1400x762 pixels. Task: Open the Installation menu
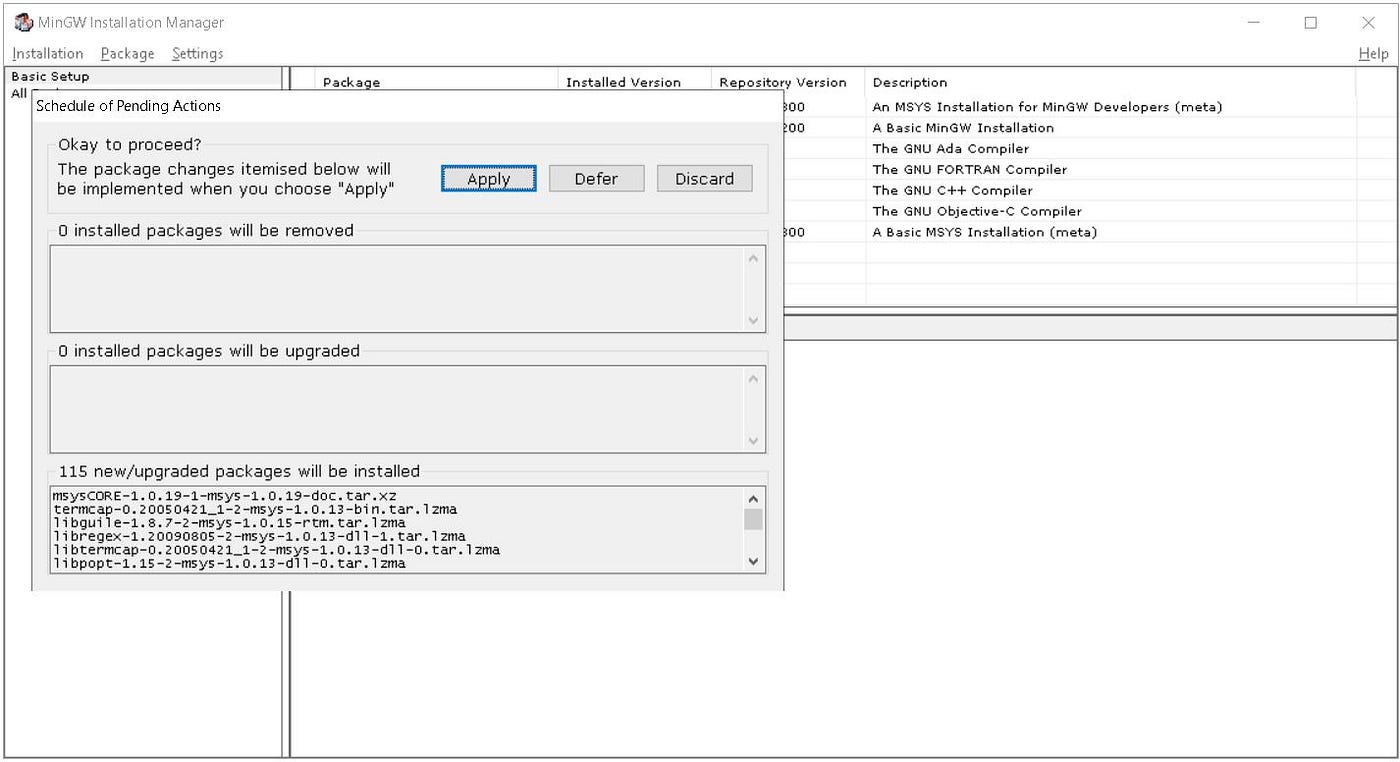tap(47, 53)
